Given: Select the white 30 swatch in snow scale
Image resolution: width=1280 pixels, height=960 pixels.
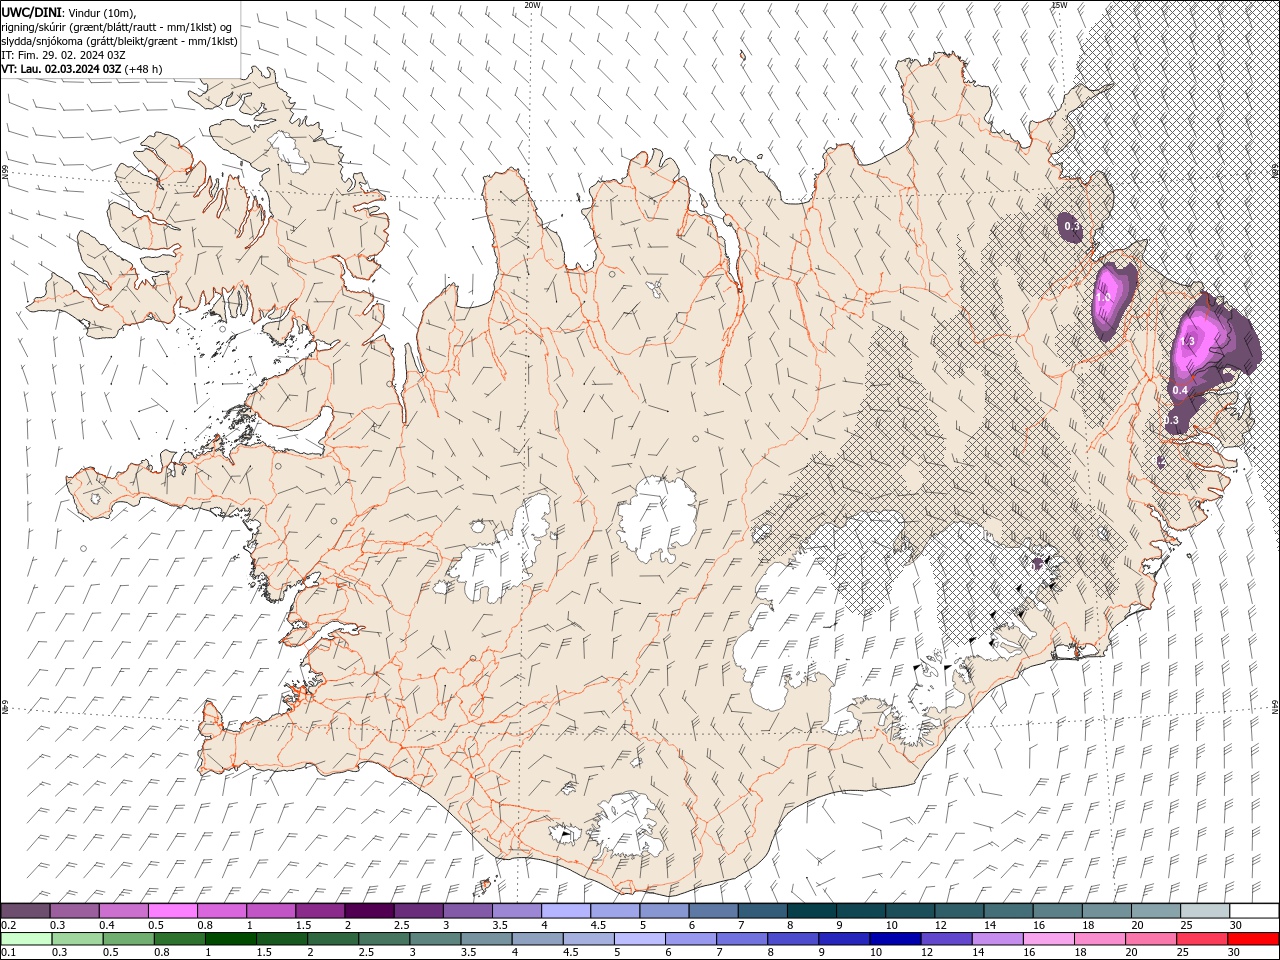Looking at the screenshot, I should point(1253,910).
